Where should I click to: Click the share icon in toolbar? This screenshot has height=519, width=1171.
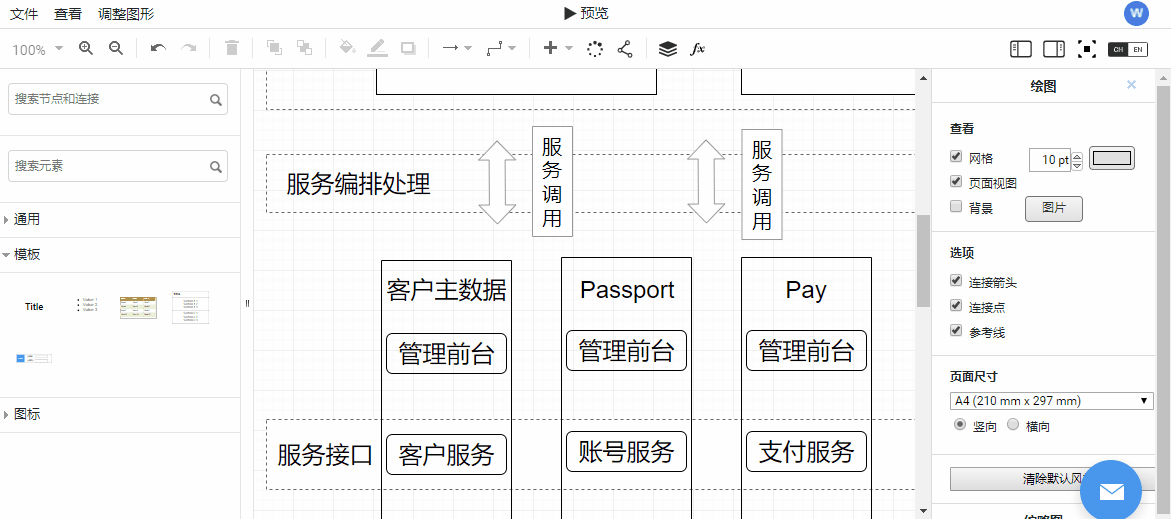(625, 49)
